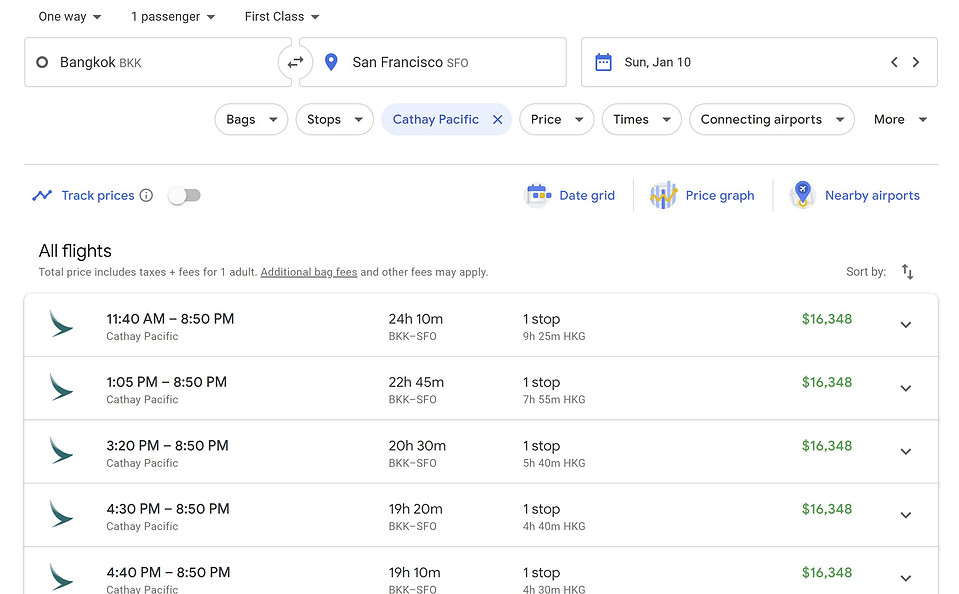The width and height of the screenshot is (959, 594).
Task: Click the 24h 10m flight duration
Action: point(416,319)
